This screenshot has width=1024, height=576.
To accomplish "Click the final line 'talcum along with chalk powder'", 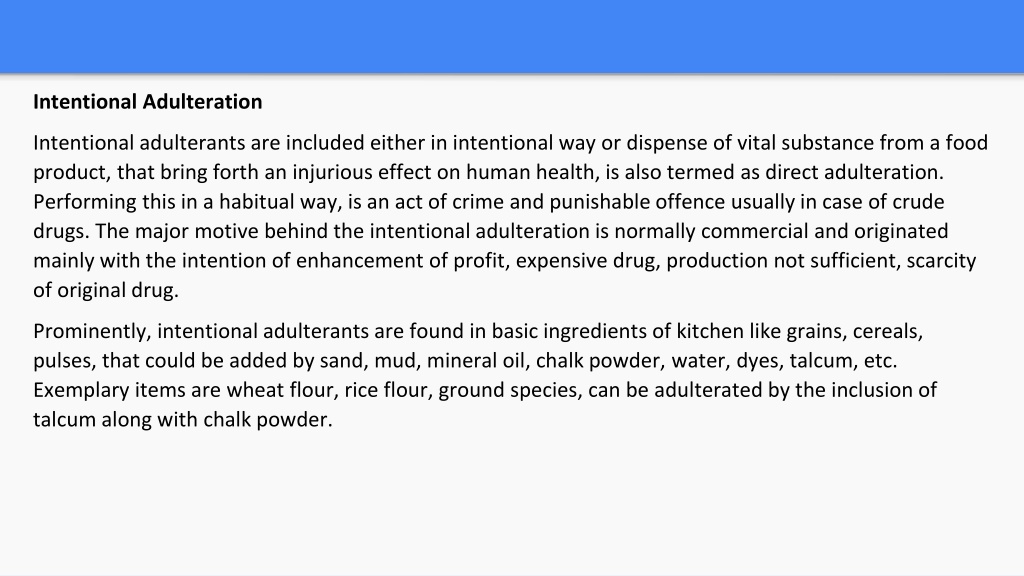I will (183, 419).
